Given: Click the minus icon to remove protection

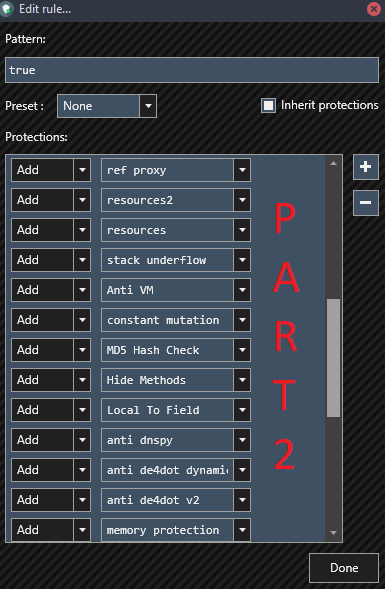Looking at the screenshot, I should 365,203.
